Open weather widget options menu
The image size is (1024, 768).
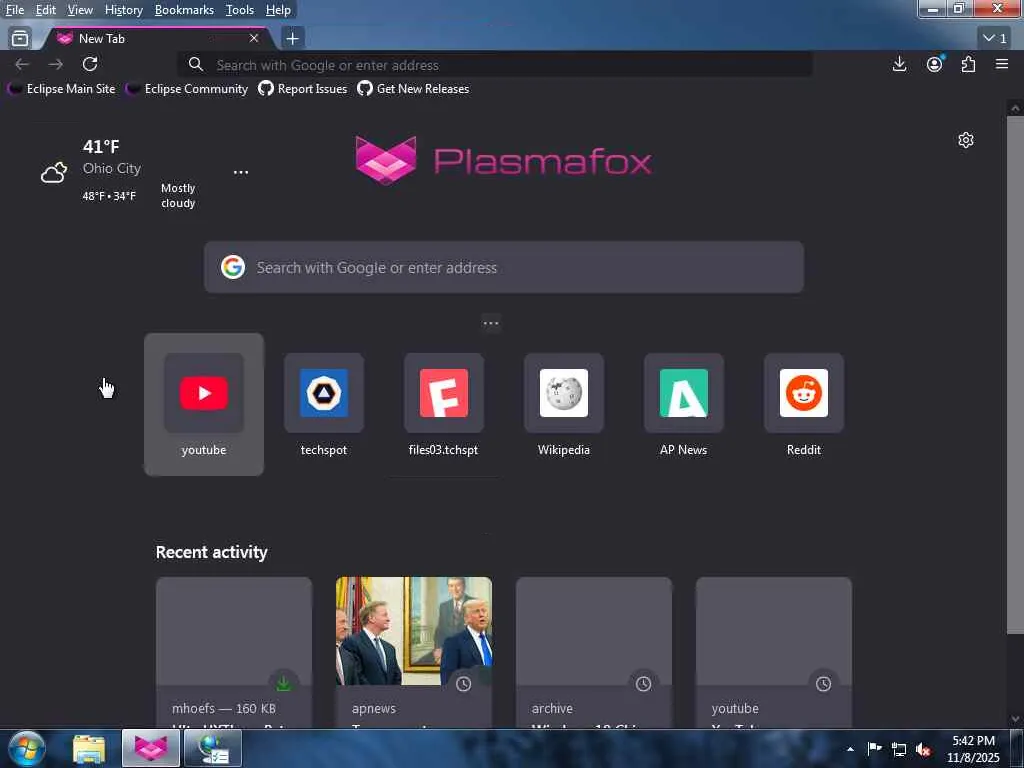pyautogui.click(x=241, y=172)
